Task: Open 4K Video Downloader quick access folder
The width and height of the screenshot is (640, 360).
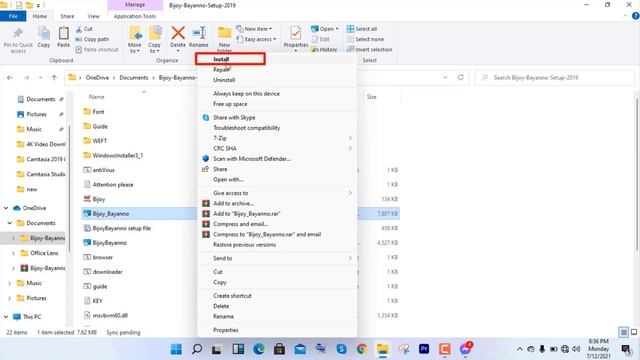Action: pyautogui.click(x=41, y=144)
